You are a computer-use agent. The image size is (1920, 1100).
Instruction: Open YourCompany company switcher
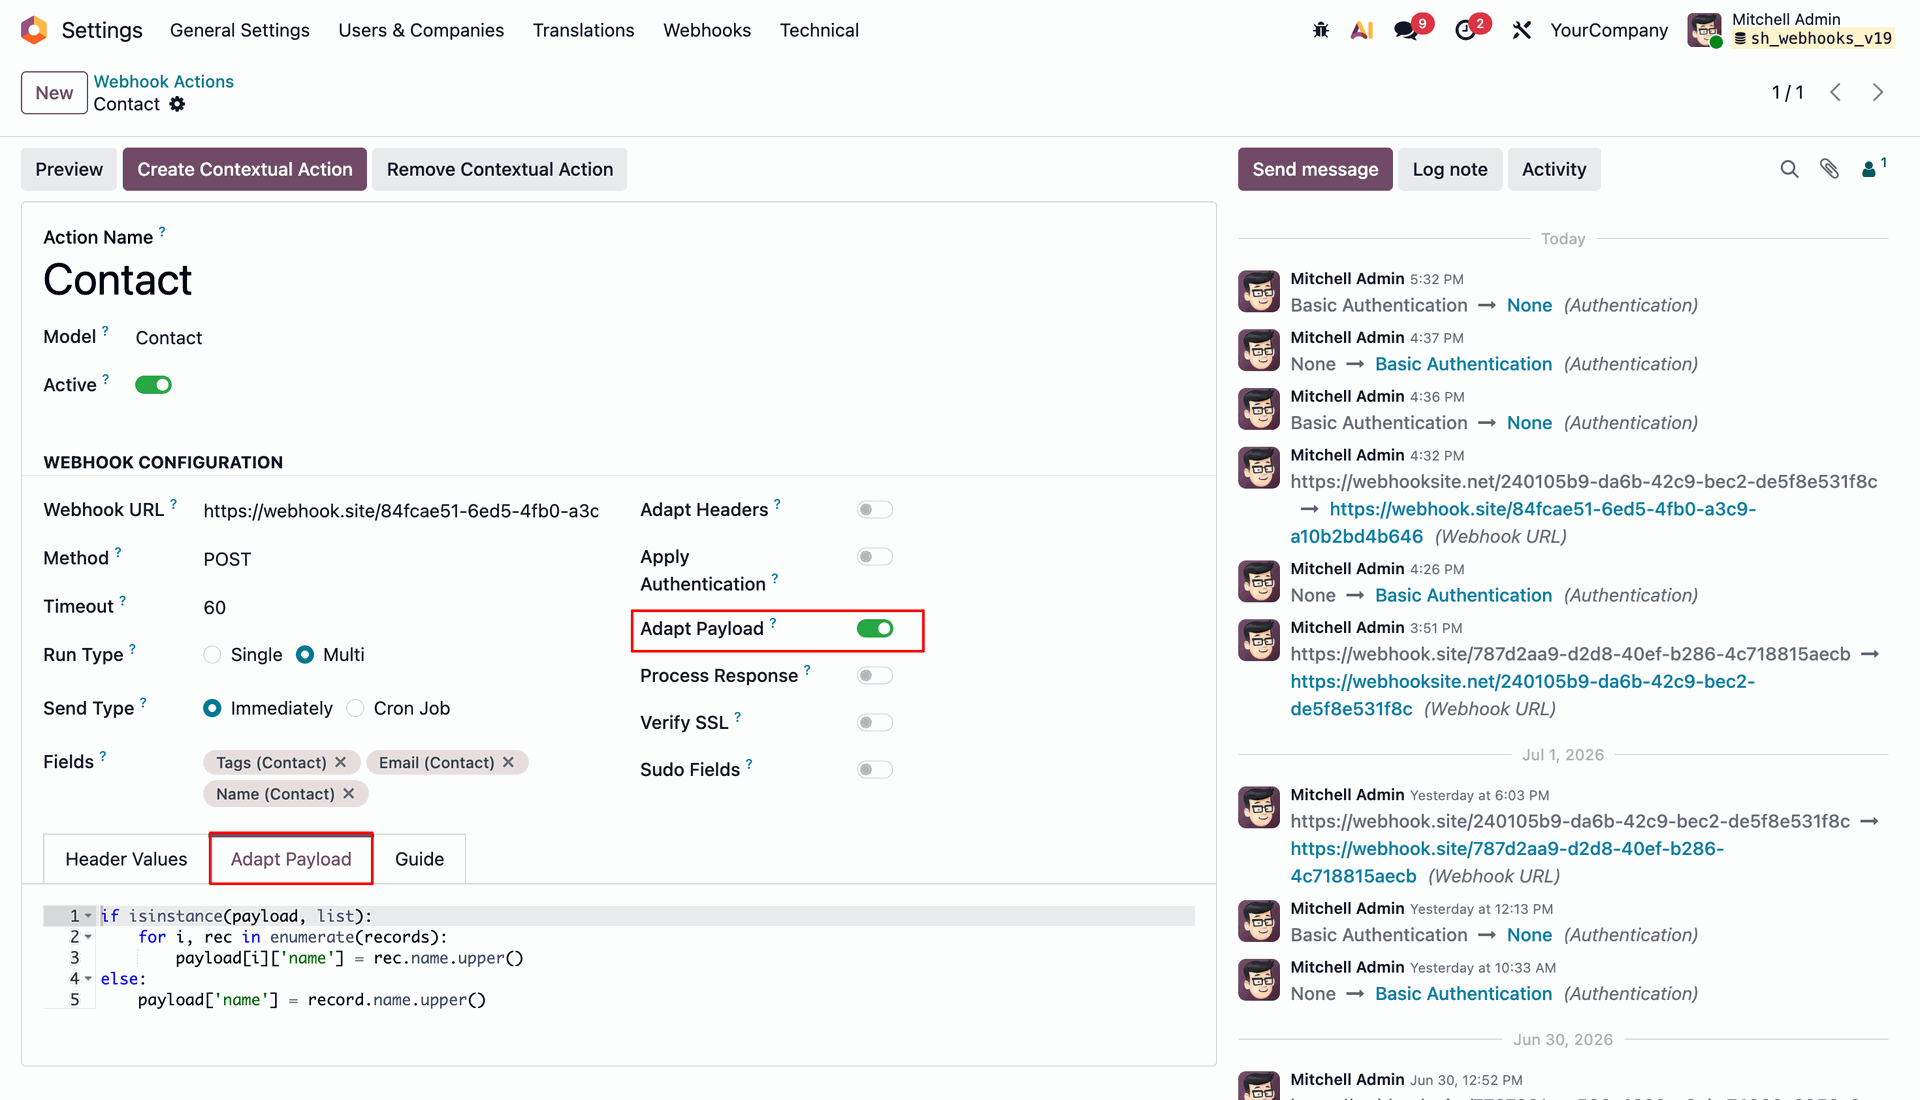coord(1609,30)
